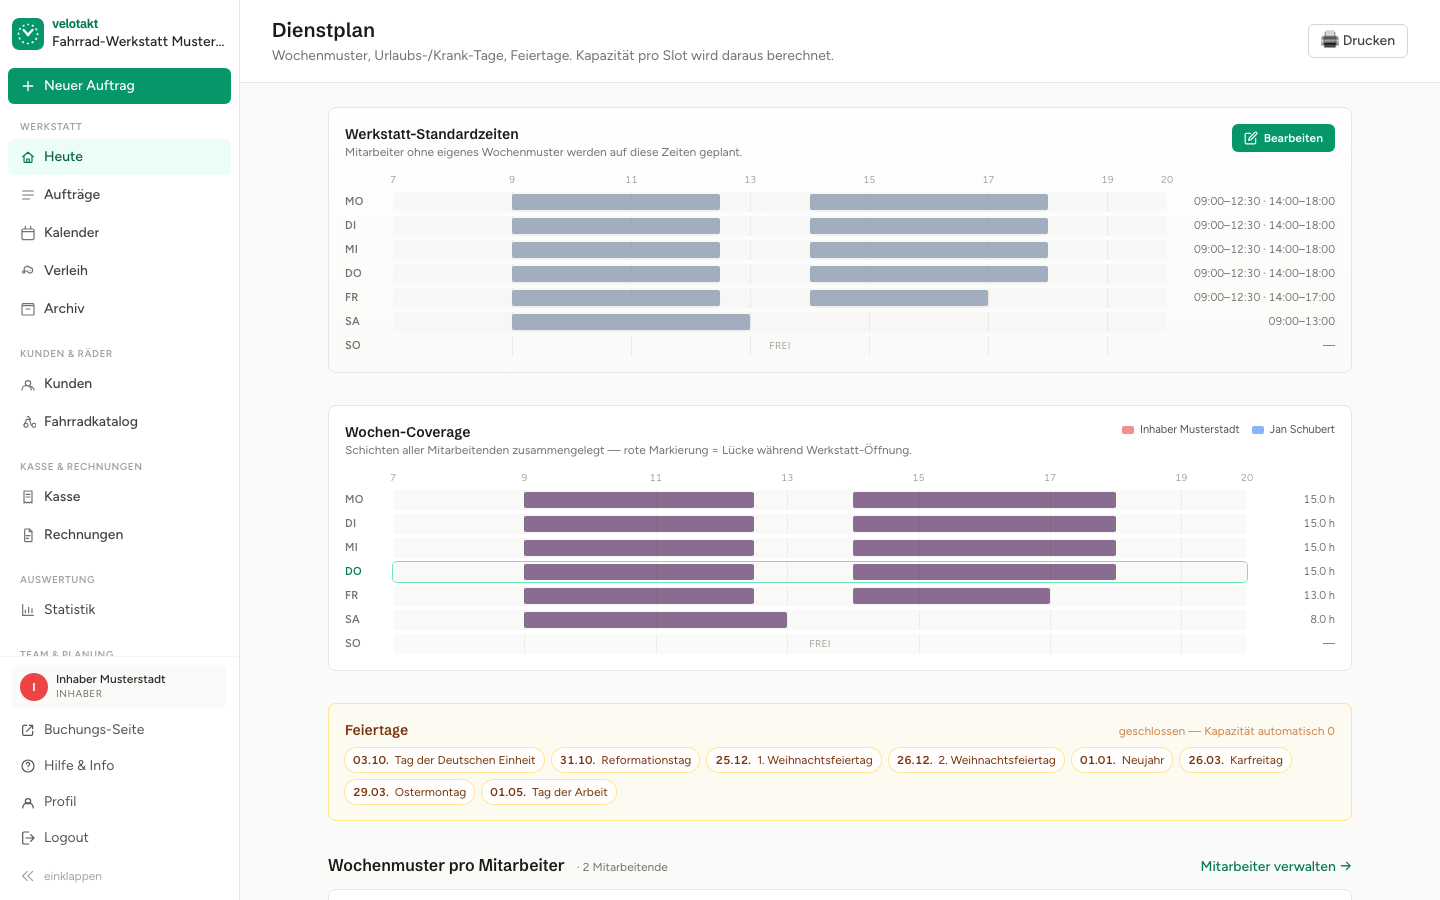The height and width of the screenshot is (900, 1440).
Task: Open the Inhaber Musterstadt user profile card
Action: pyautogui.click(x=119, y=686)
